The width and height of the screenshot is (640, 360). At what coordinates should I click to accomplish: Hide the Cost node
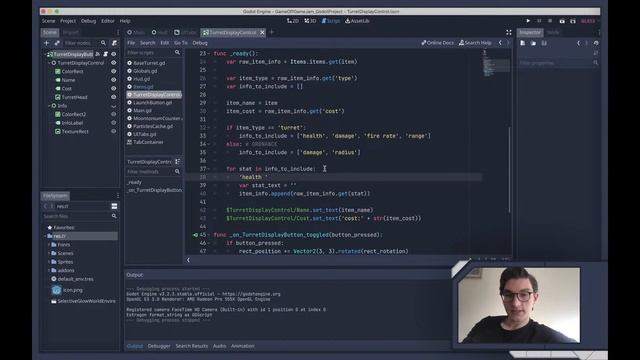pos(113,89)
